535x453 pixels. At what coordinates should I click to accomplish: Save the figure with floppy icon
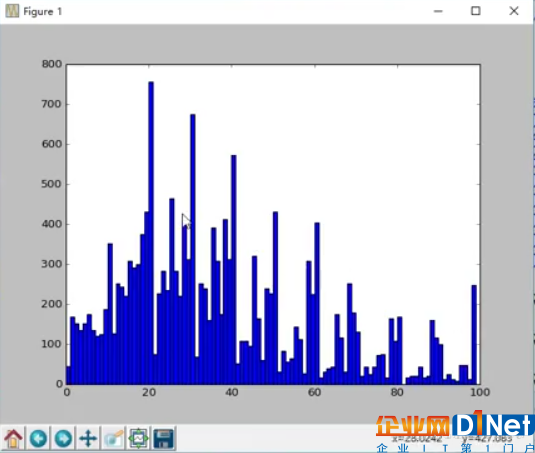click(164, 438)
